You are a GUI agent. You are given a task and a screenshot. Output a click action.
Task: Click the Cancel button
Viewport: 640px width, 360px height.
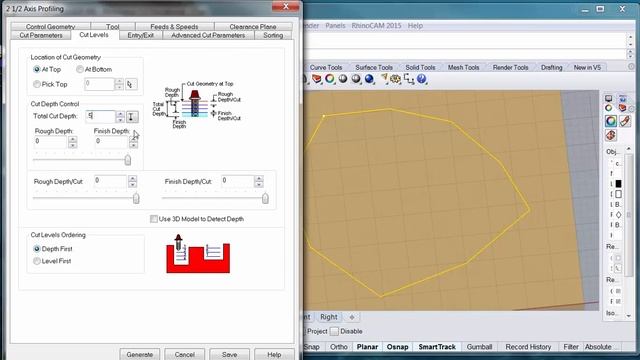tap(184, 354)
